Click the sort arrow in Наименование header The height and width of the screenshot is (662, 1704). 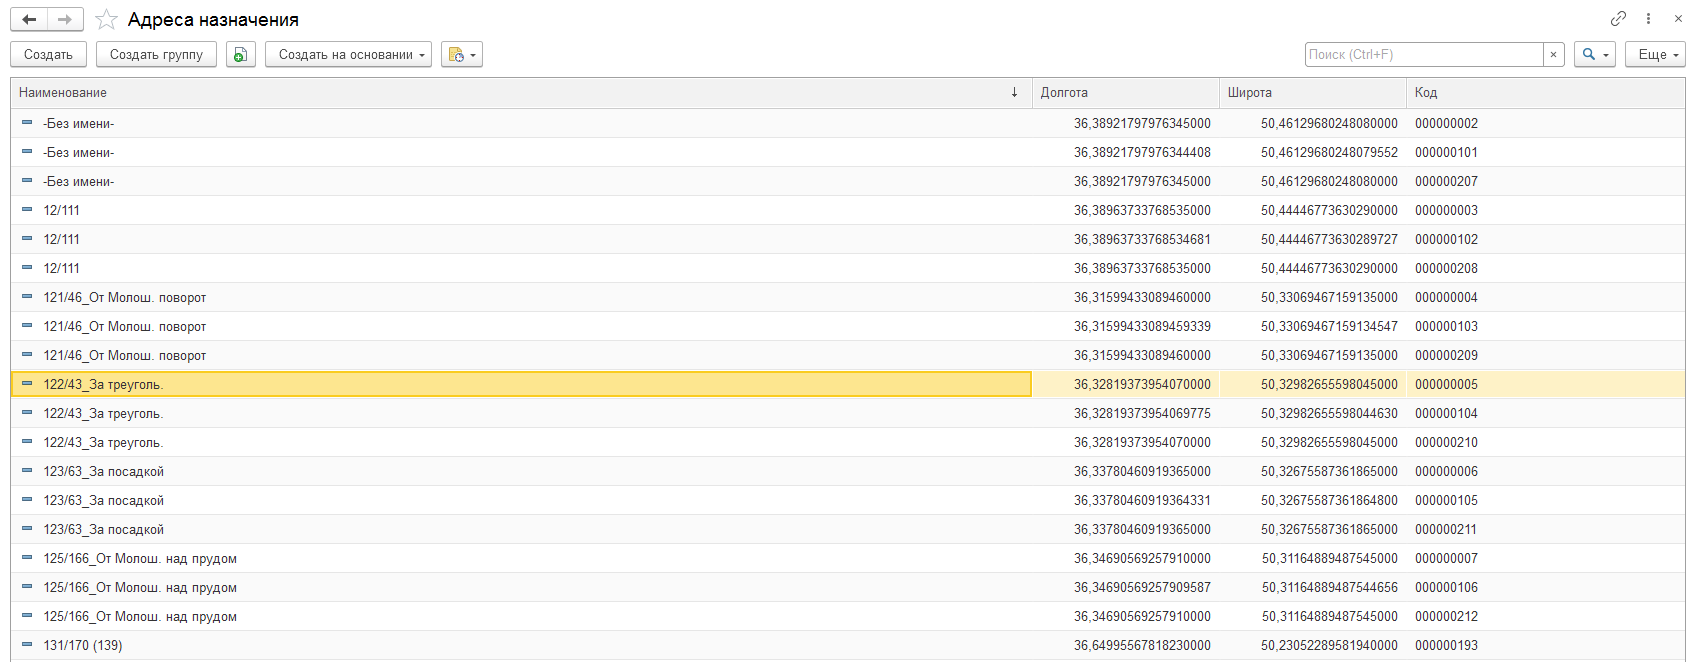coord(1014,92)
